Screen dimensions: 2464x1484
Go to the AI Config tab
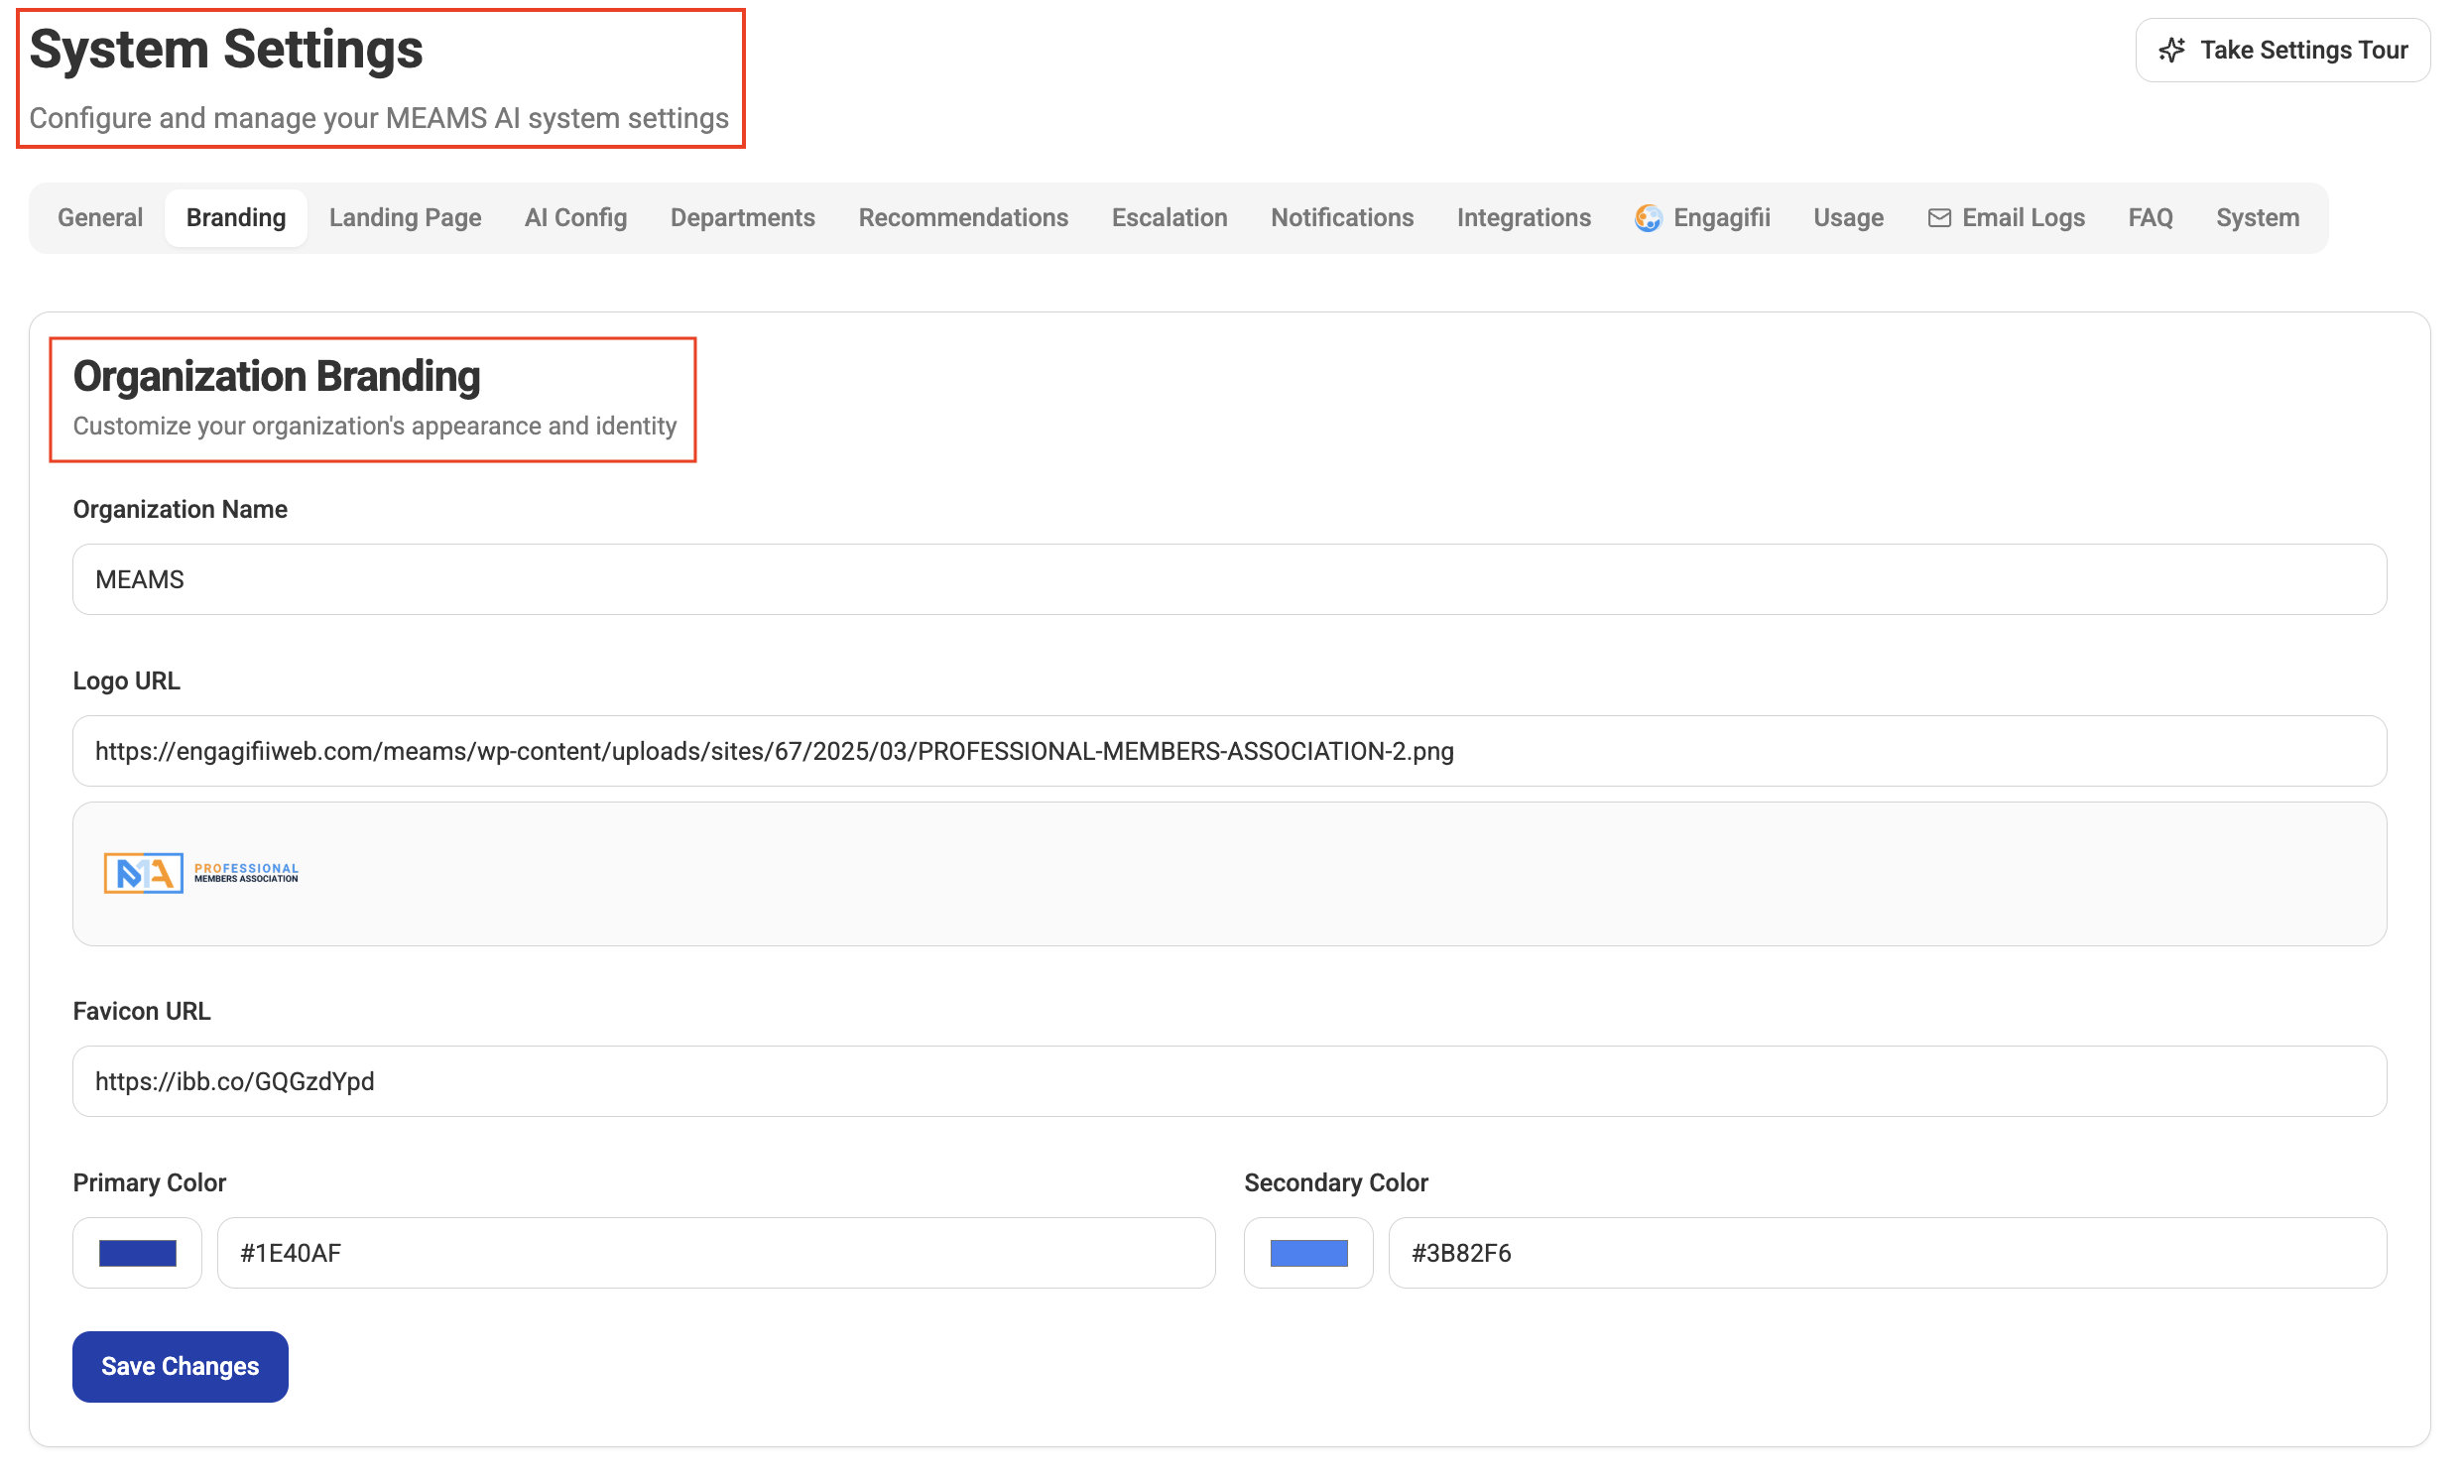(575, 218)
